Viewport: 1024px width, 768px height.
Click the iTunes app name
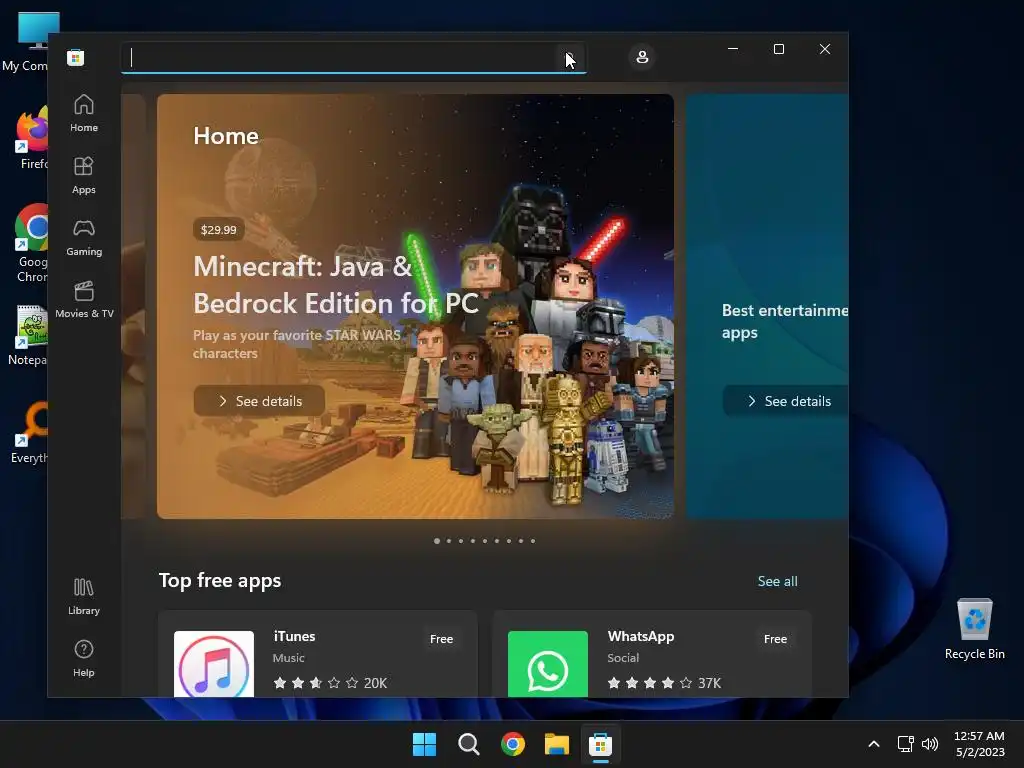pyautogui.click(x=294, y=636)
